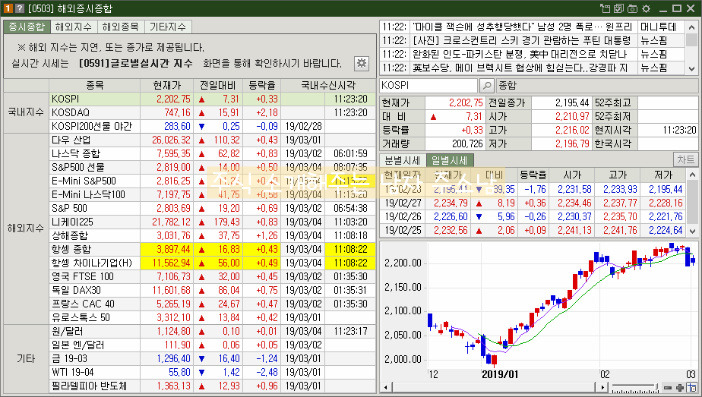The image size is (702, 397).
Task: Open the sun-shaped settings icon in title bar
Action: [646, 9]
